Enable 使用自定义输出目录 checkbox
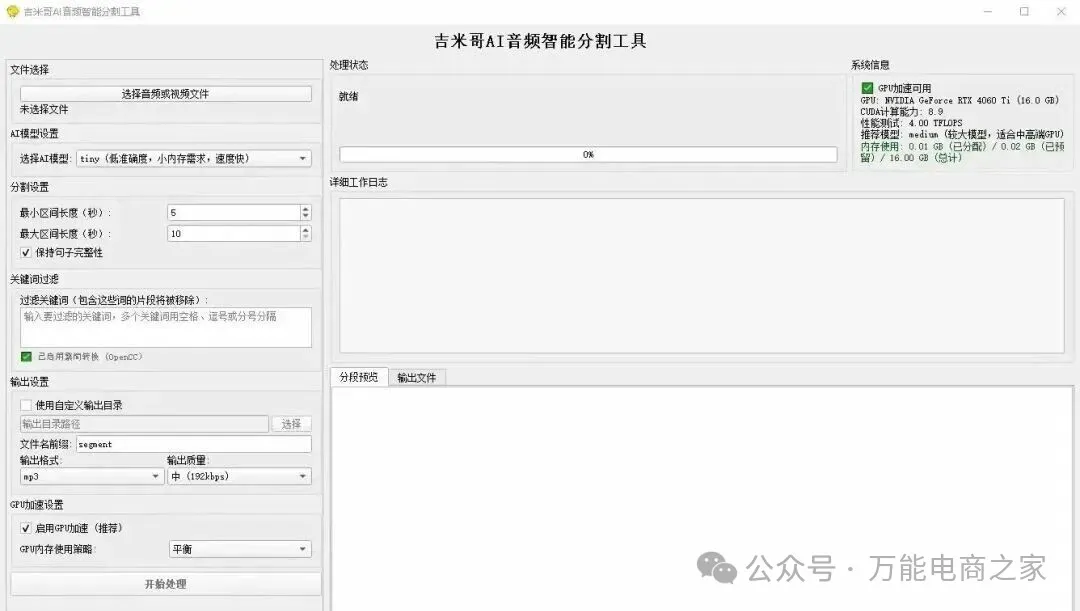 [x=26, y=405]
